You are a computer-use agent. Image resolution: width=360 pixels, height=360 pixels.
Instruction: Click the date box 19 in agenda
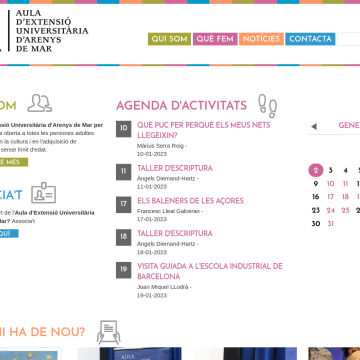[124, 270]
